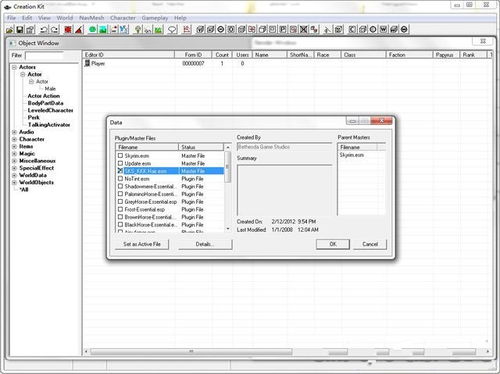Click the light bulb toolbar icon
Screen dimensions: 500x374
pos(137,30)
